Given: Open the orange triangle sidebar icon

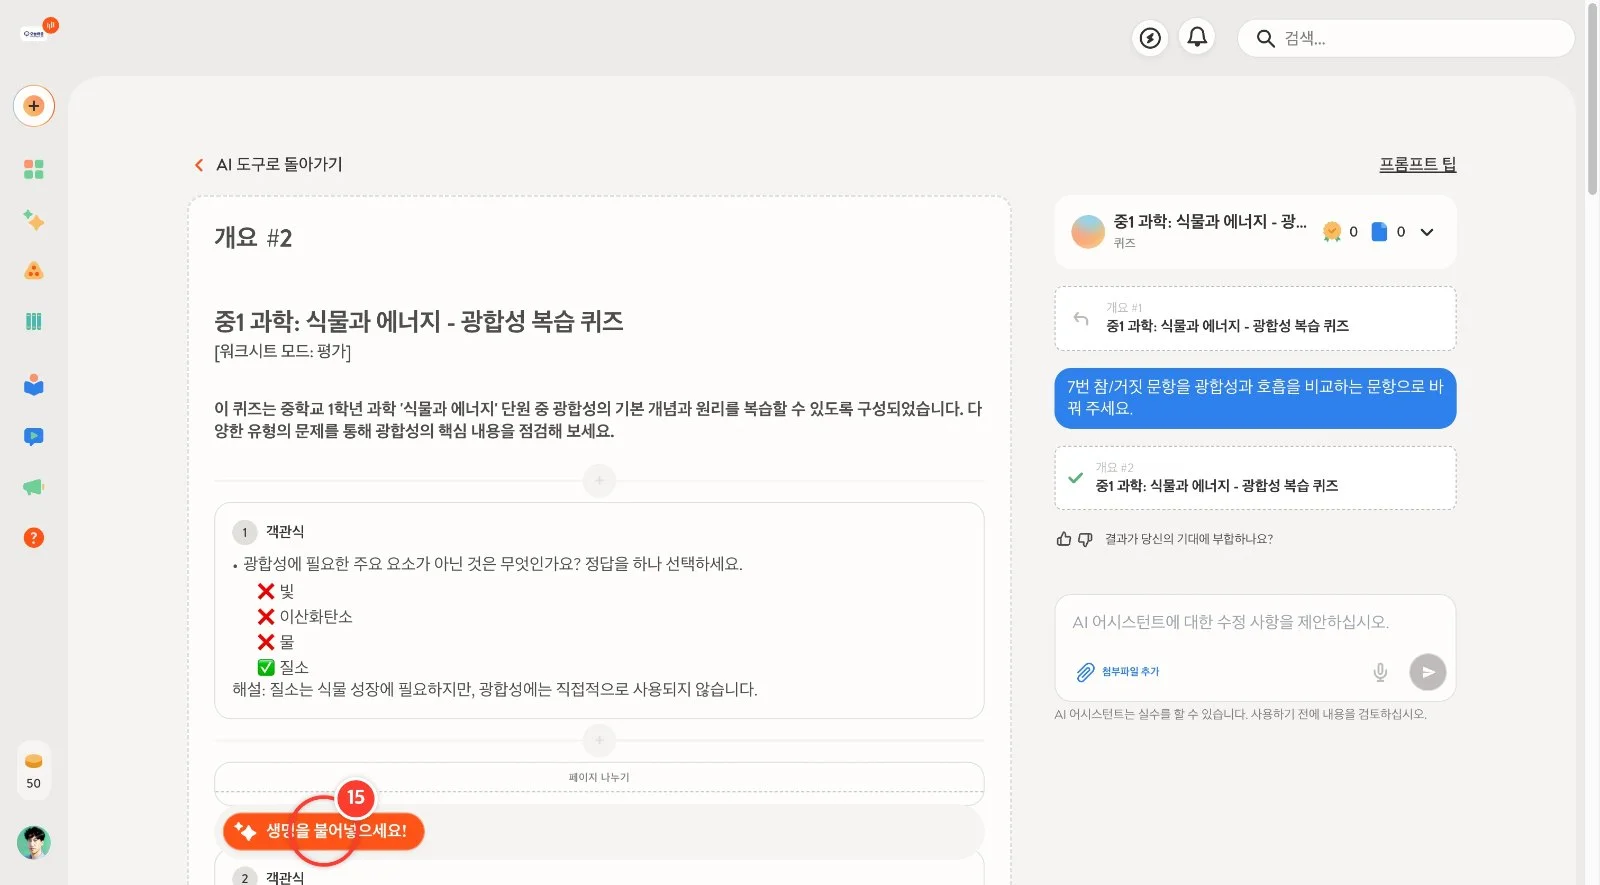Looking at the screenshot, I should tap(34, 271).
